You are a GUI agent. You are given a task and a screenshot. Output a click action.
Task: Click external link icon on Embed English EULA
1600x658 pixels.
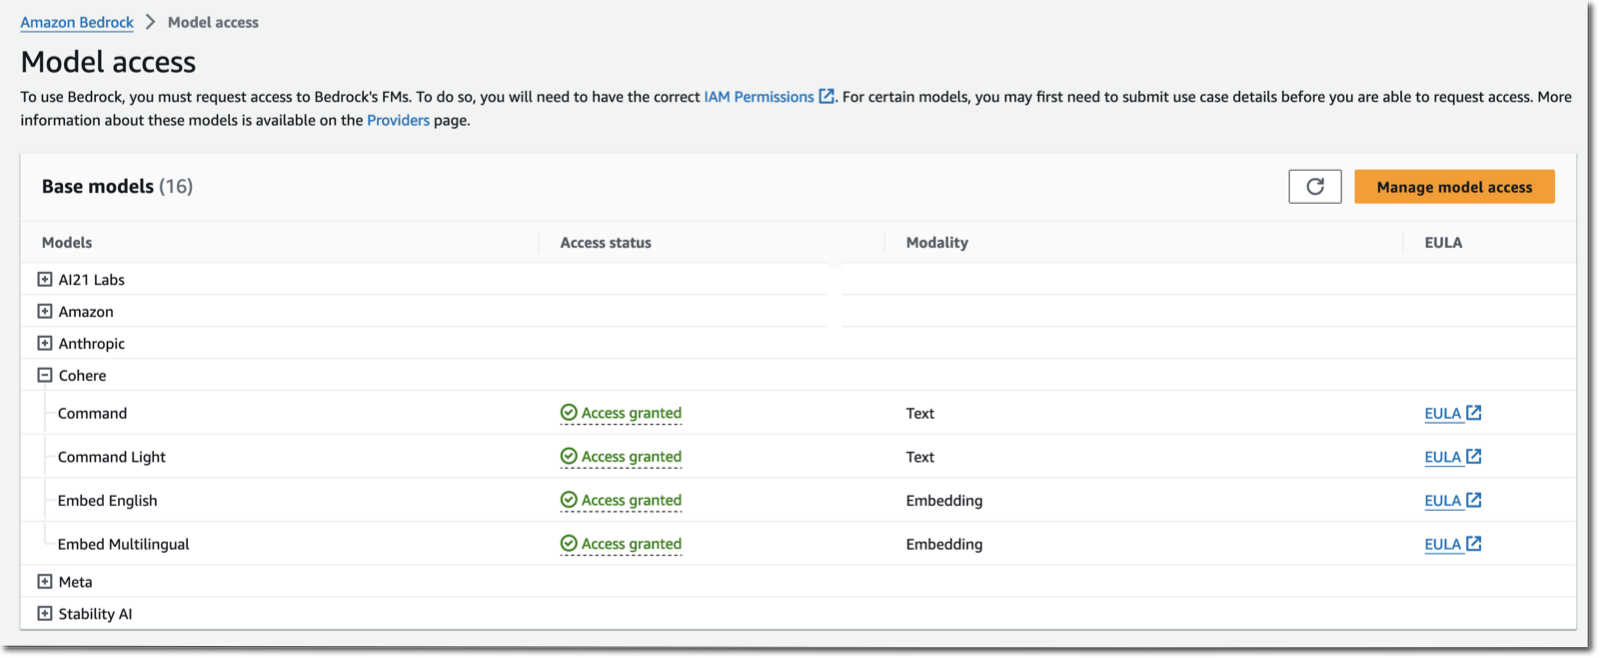[x=1473, y=500]
